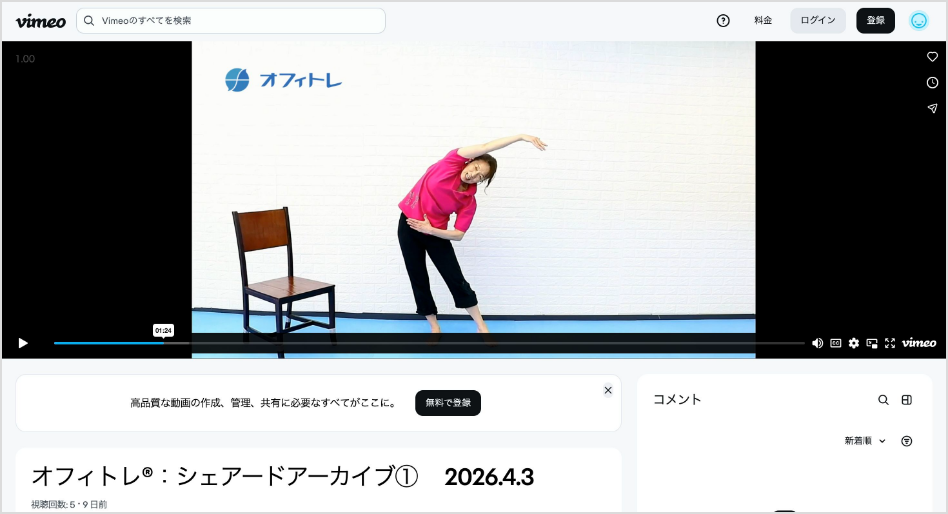Click the 視聴回数 view count text
The width and height of the screenshot is (948, 514).
point(69,504)
